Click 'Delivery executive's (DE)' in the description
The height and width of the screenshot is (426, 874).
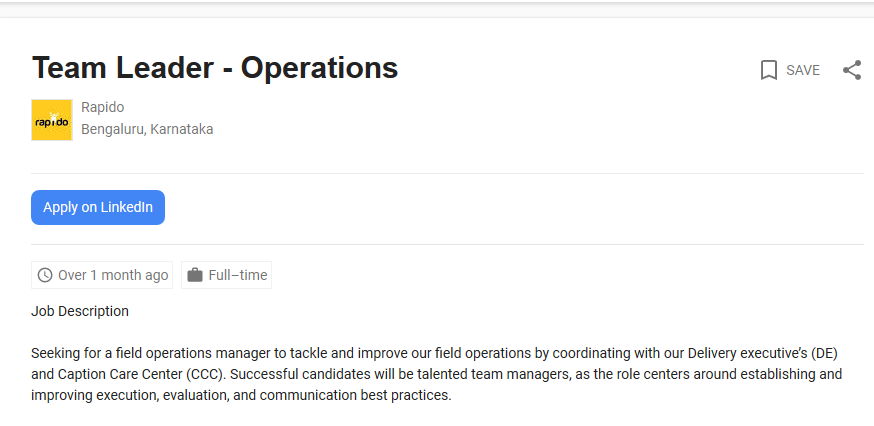point(763,353)
